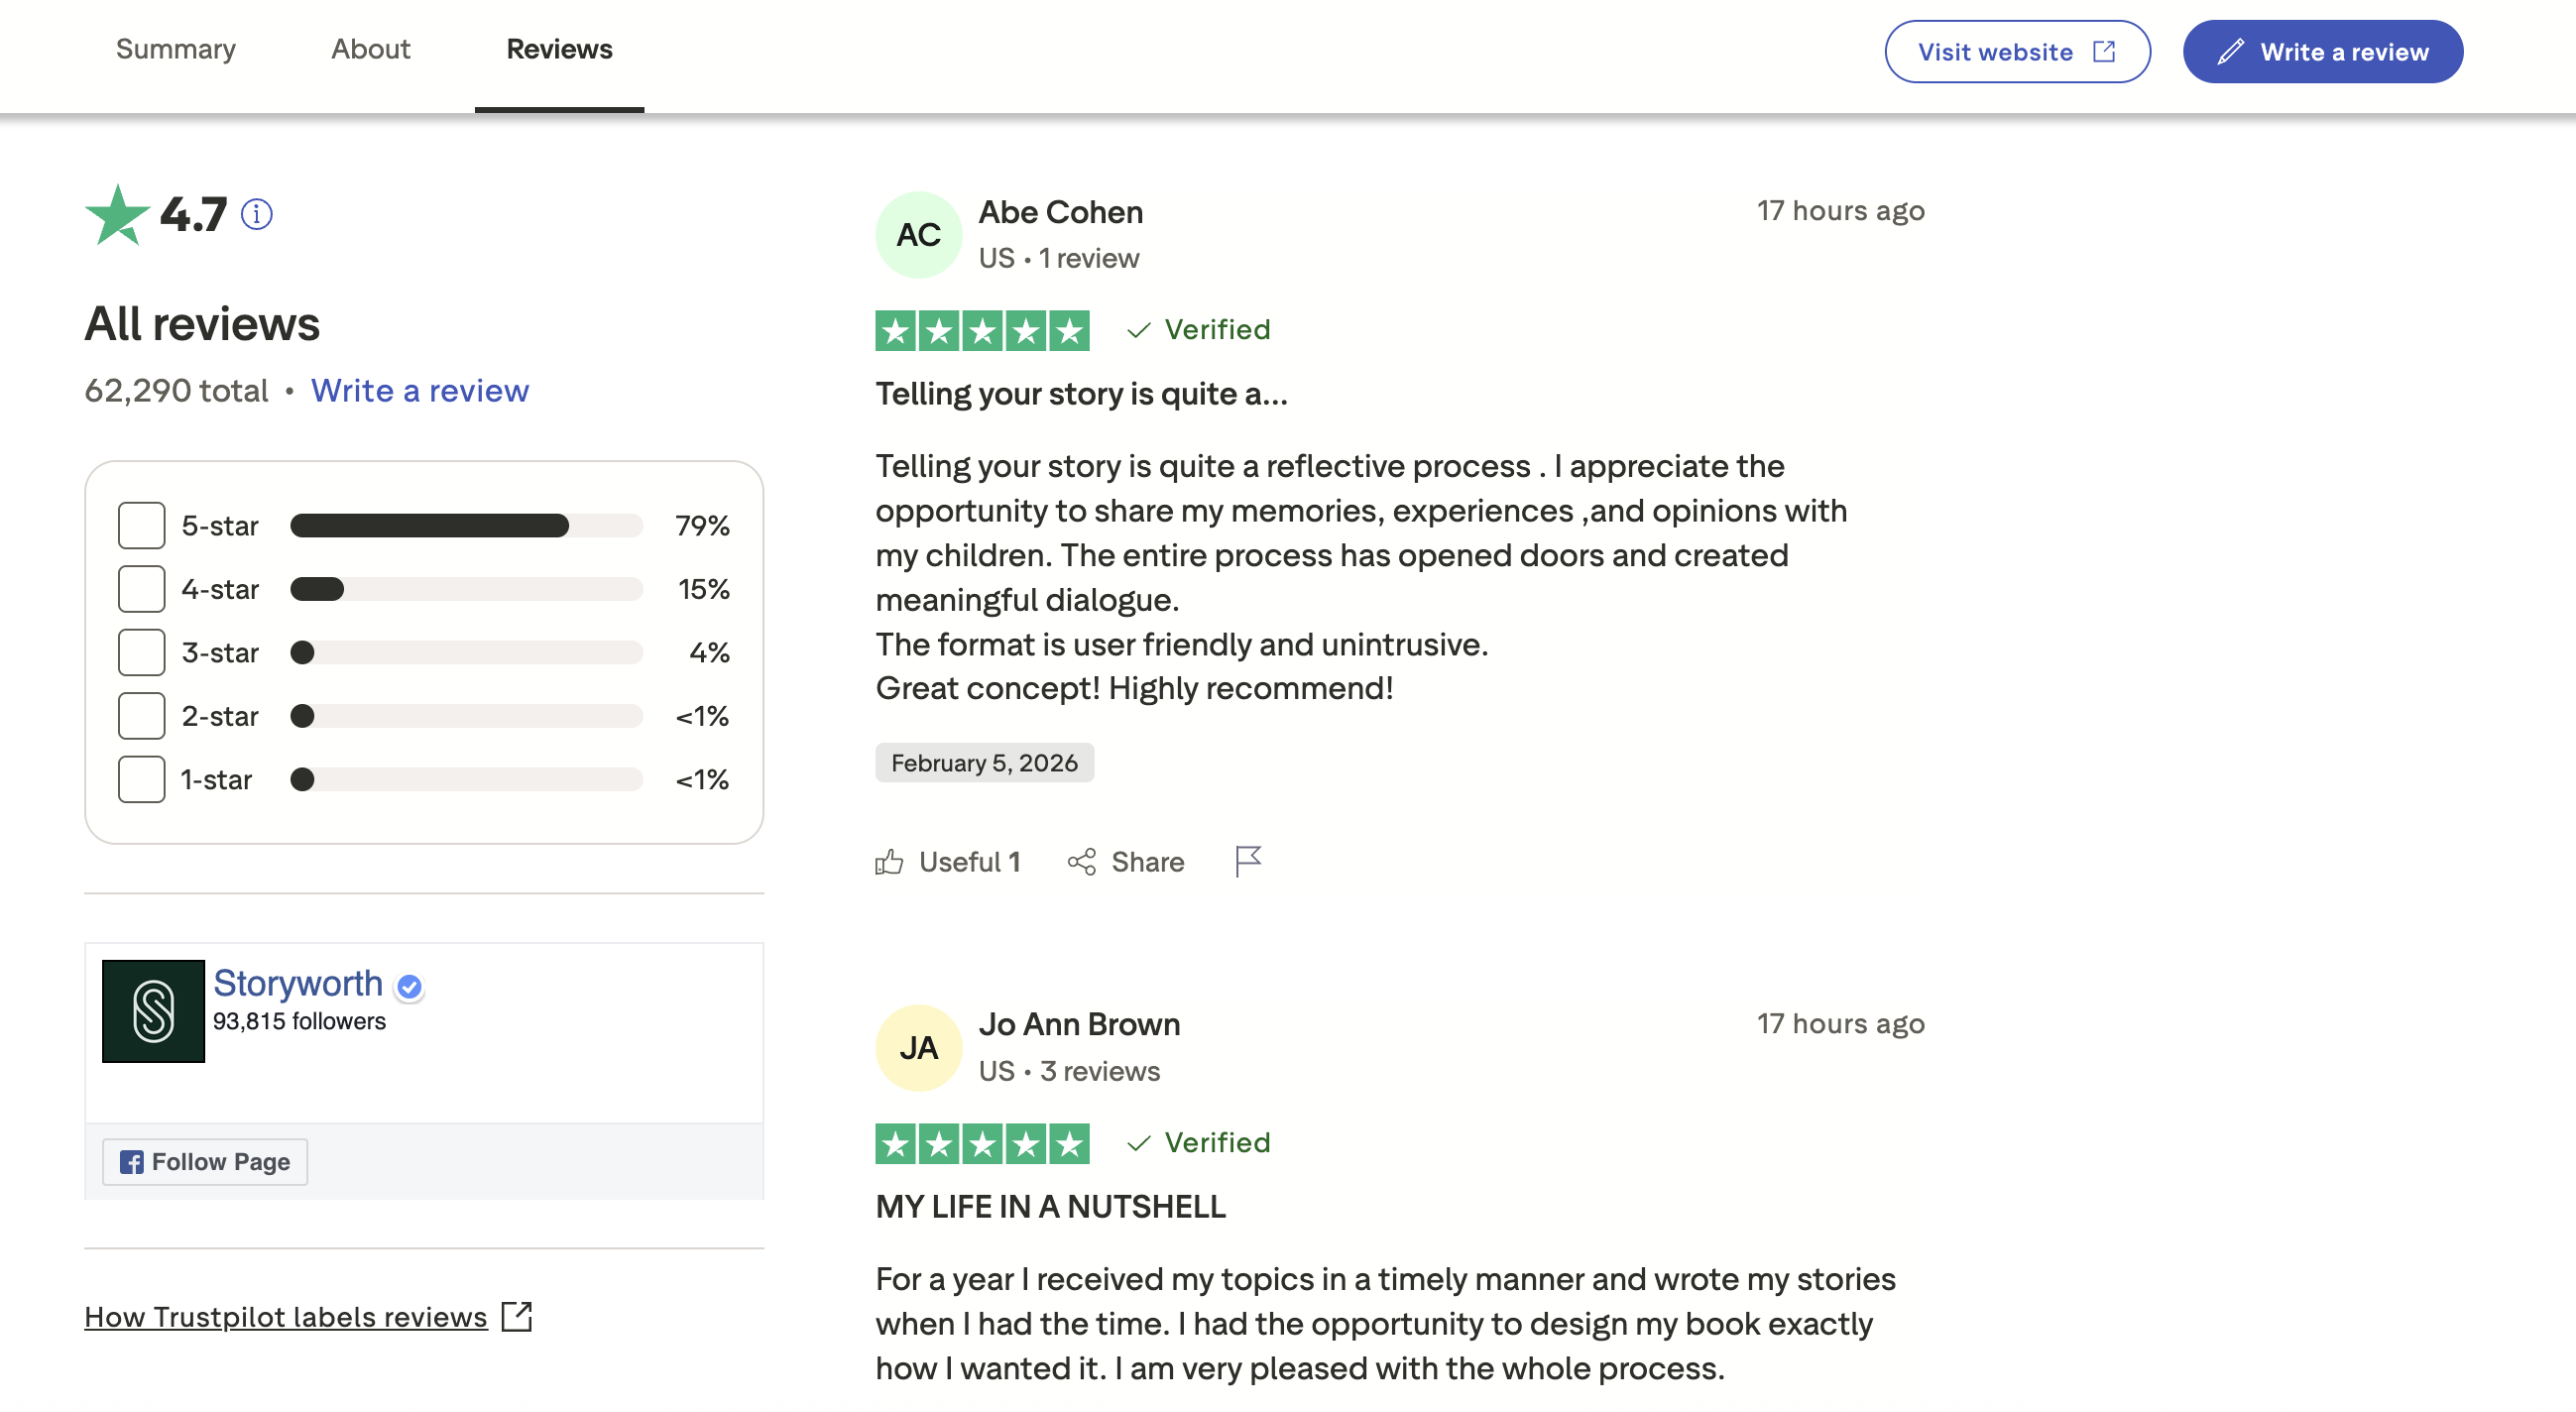Image resolution: width=2576 pixels, height=1412 pixels.
Task: Switch to the Summary tab
Action: click(176, 49)
